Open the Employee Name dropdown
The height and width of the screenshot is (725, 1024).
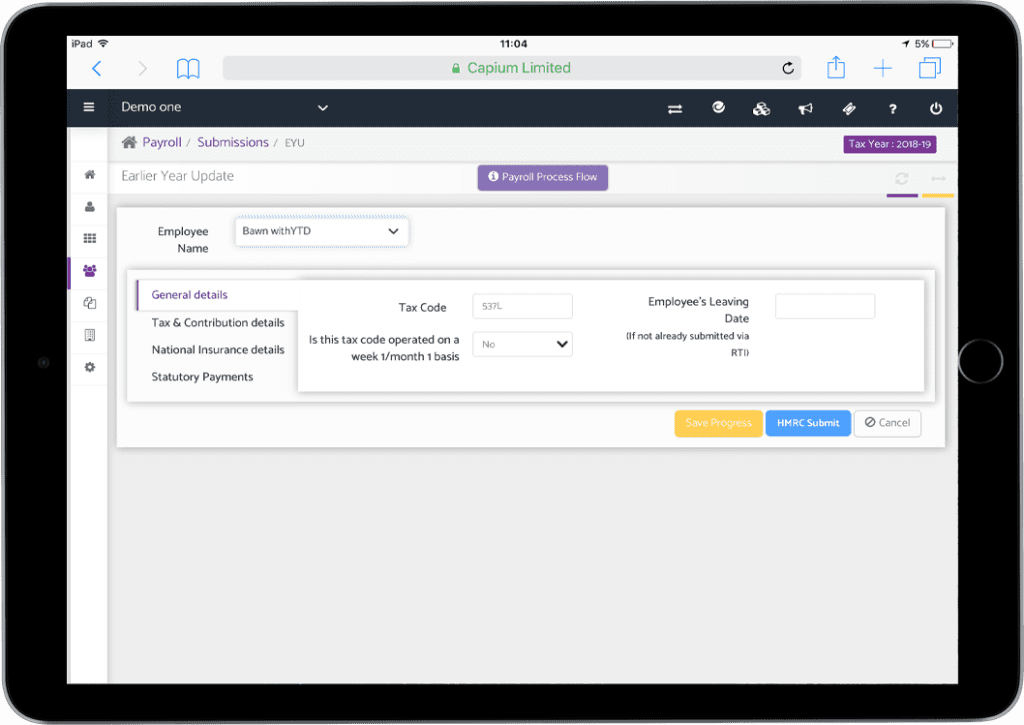(321, 231)
